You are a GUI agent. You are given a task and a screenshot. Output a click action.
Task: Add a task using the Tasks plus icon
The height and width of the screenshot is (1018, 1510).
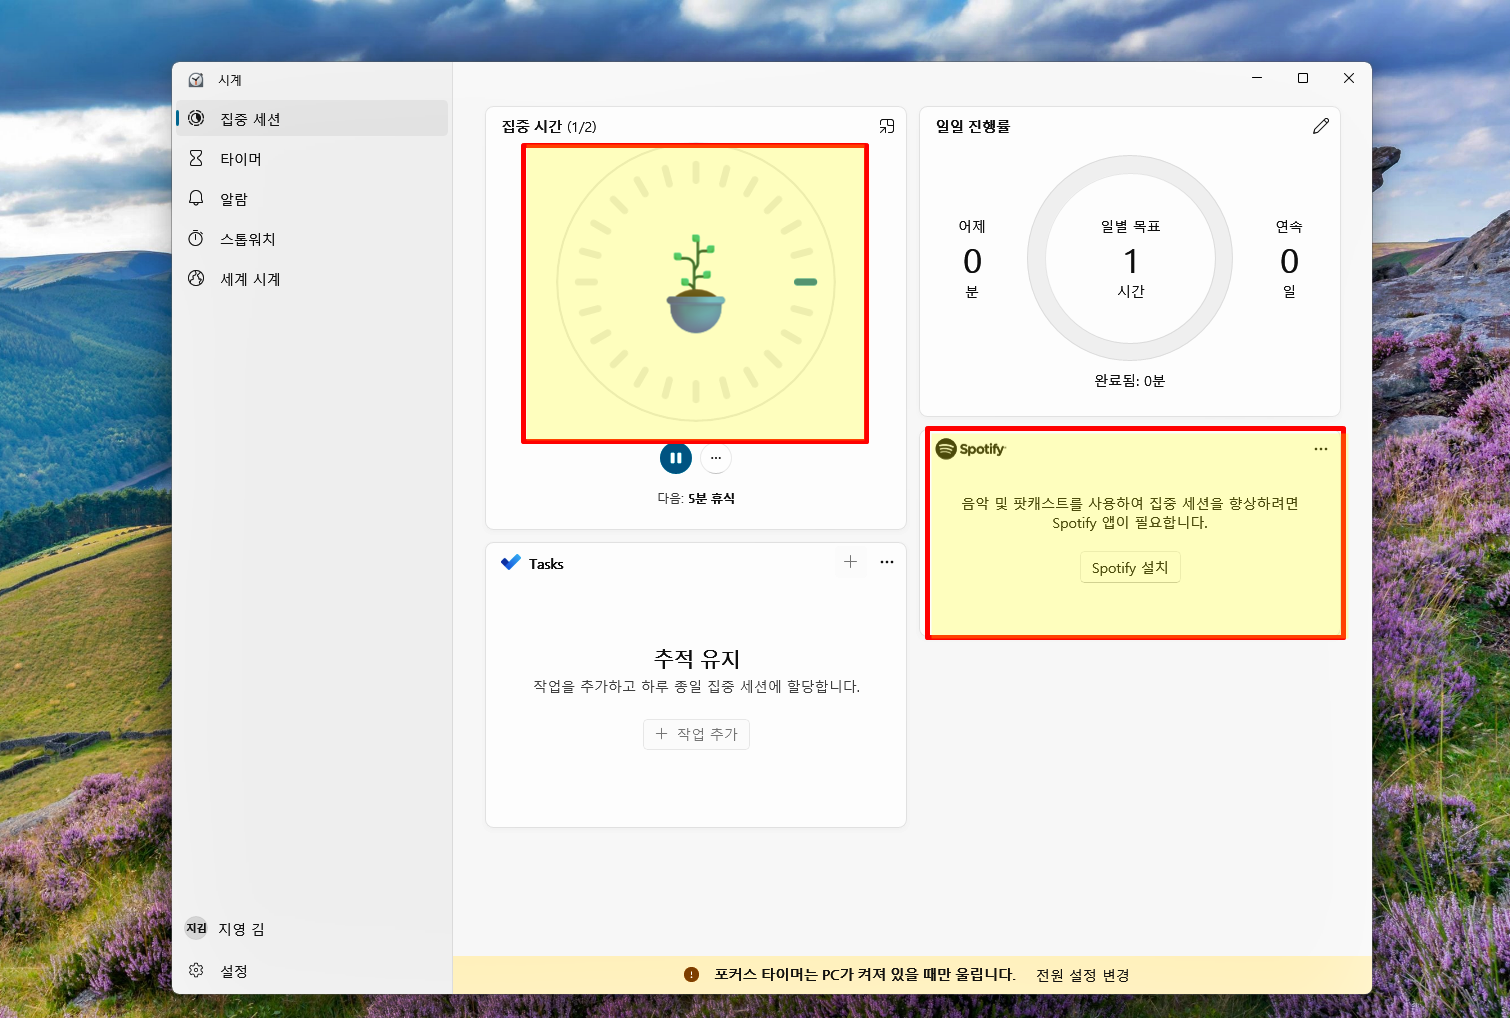pyautogui.click(x=850, y=562)
